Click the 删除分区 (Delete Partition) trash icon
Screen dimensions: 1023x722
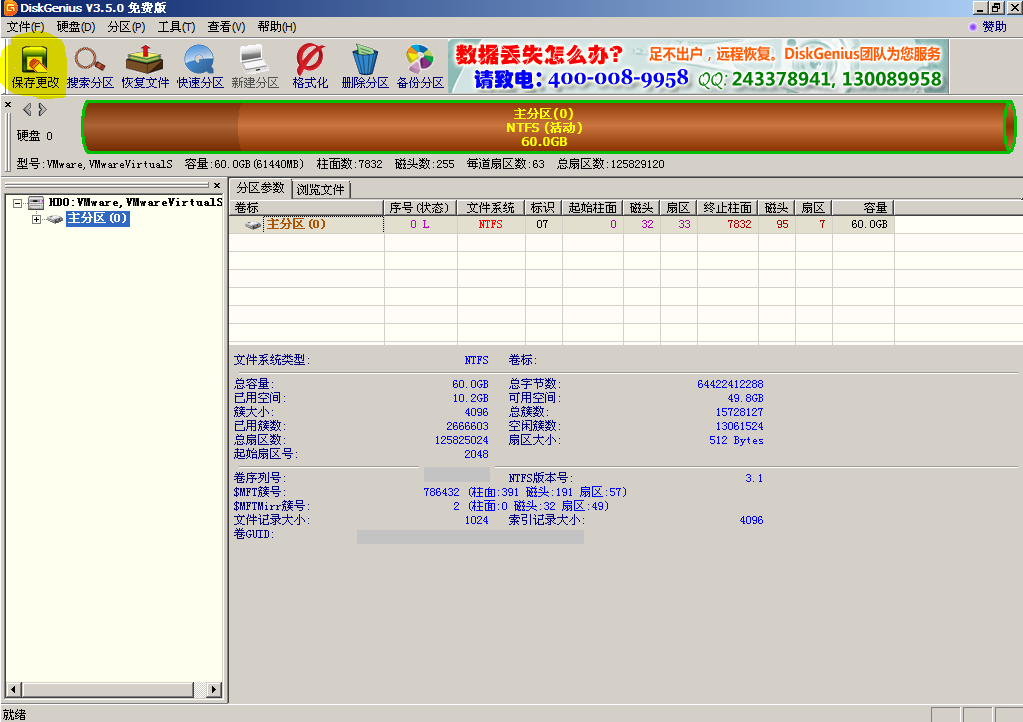pyautogui.click(x=364, y=66)
